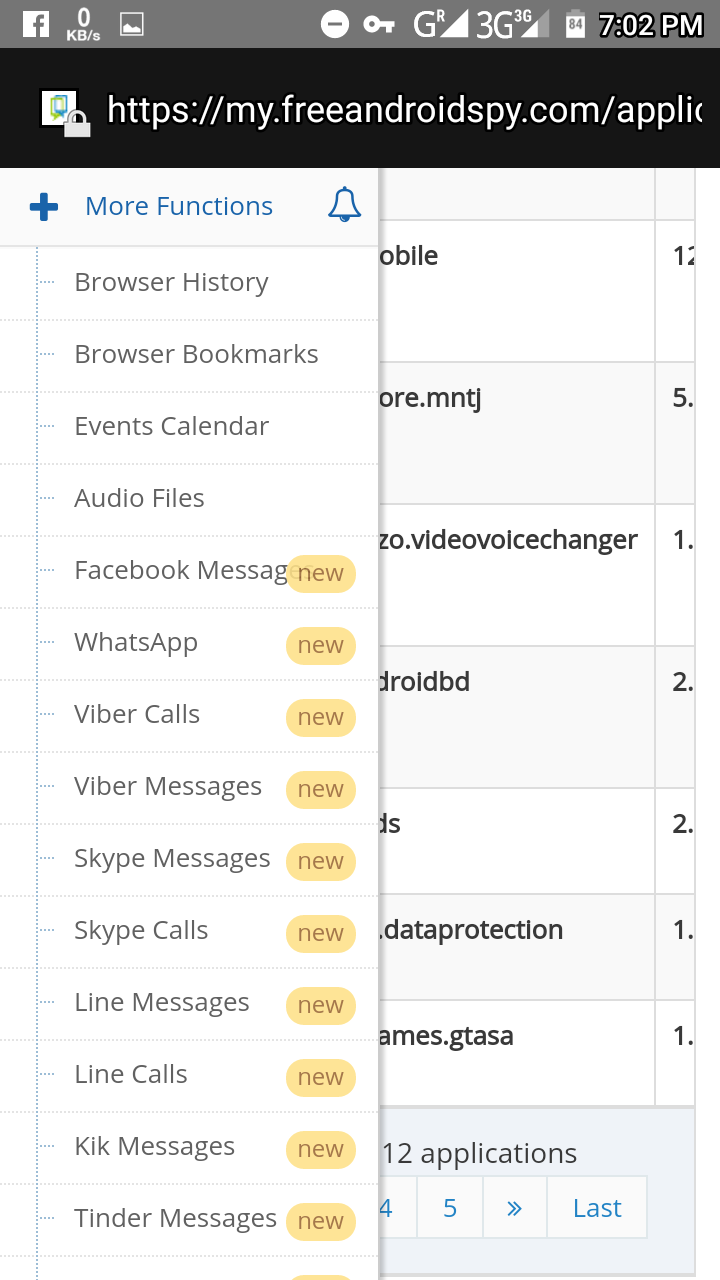720x1280 pixels.
Task: Click the notification bell icon
Action: pos(344,205)
